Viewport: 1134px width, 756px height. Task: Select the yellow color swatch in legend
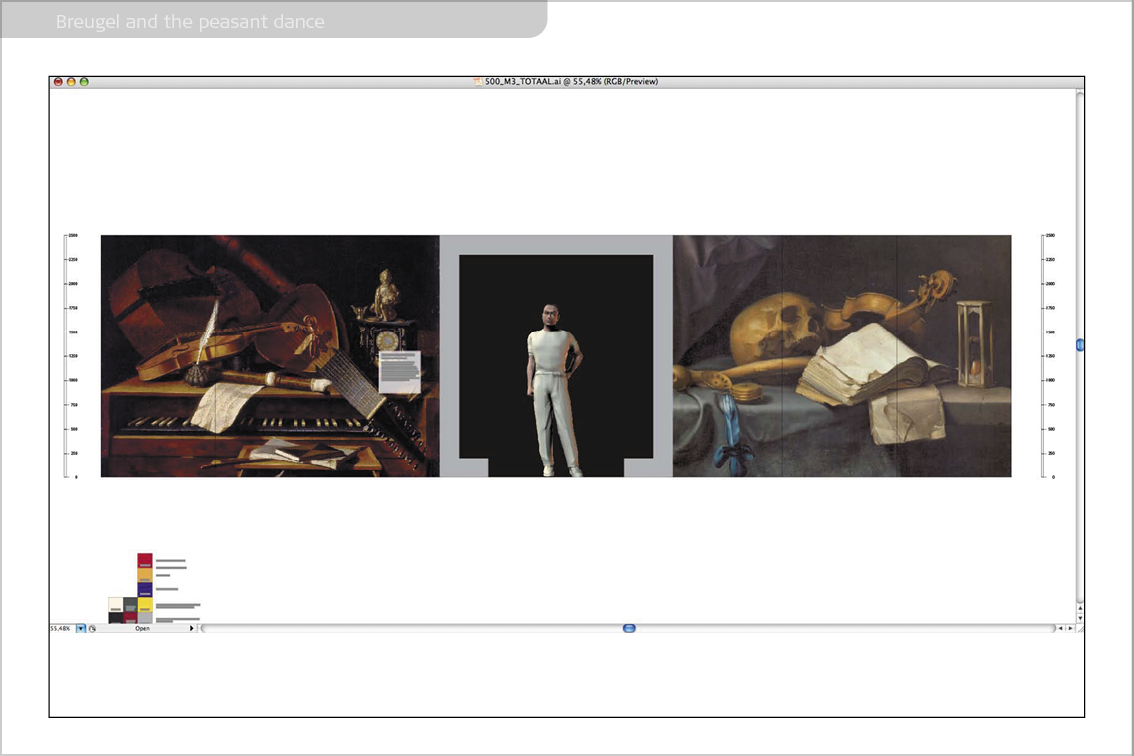click(145, 605)
